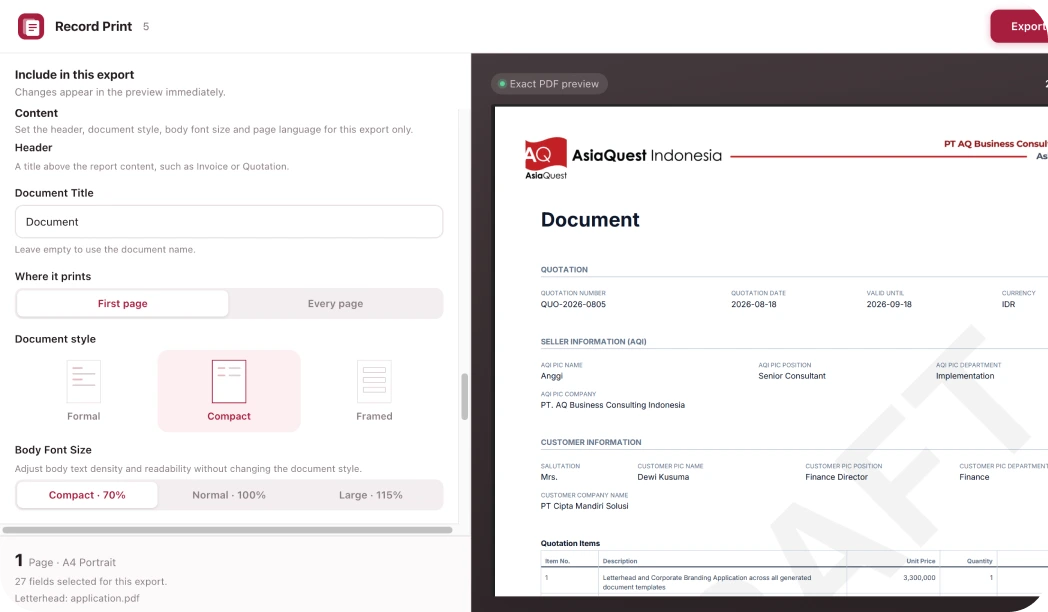This screenshot has height=612, width=1048.
Task: Click valid until date 2026-09-18
Action: [889, 304]
